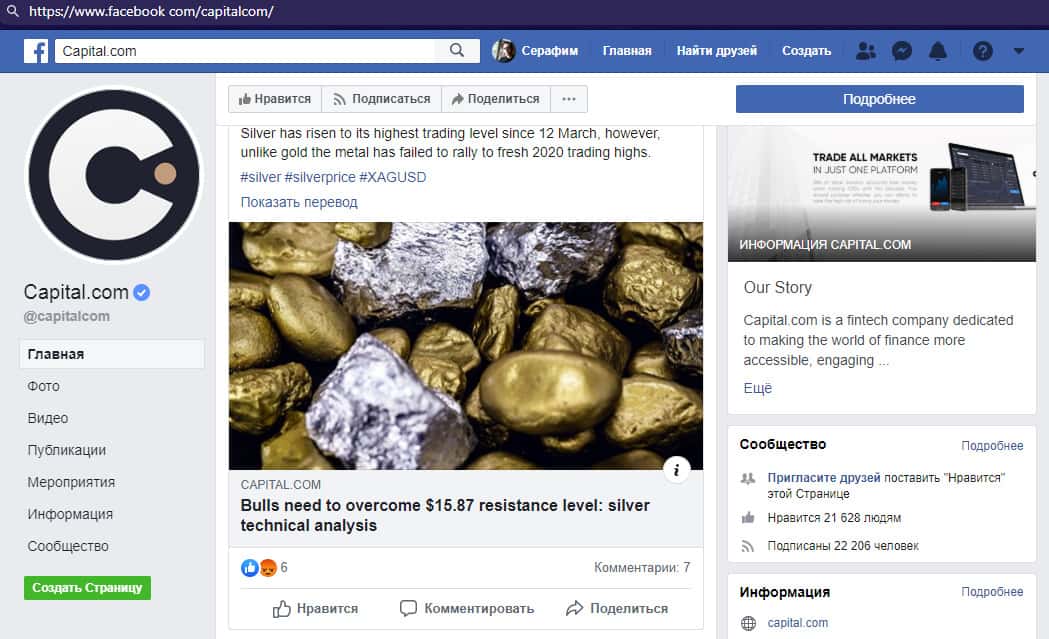Click Комментарии: 7 count
1049x639 pixels.
642,567
